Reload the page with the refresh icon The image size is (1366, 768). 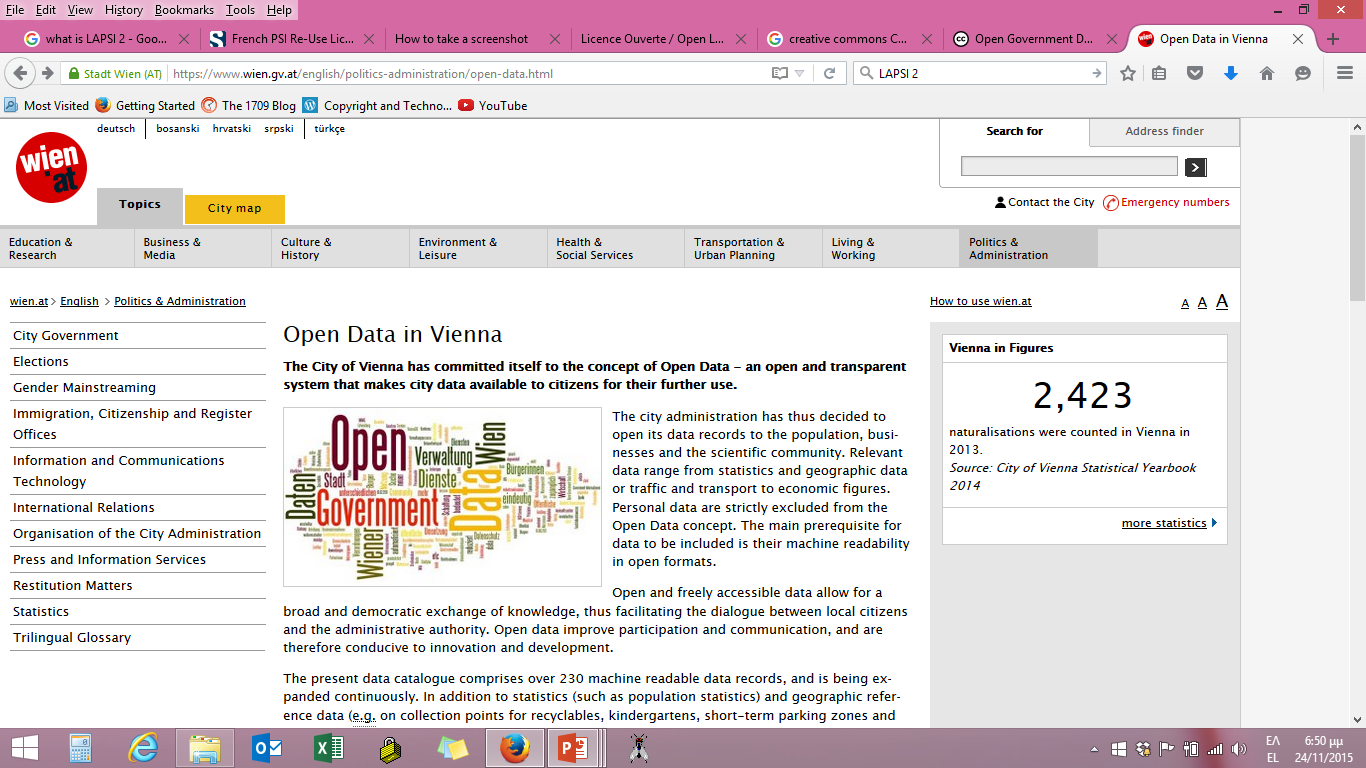[829, 73]
